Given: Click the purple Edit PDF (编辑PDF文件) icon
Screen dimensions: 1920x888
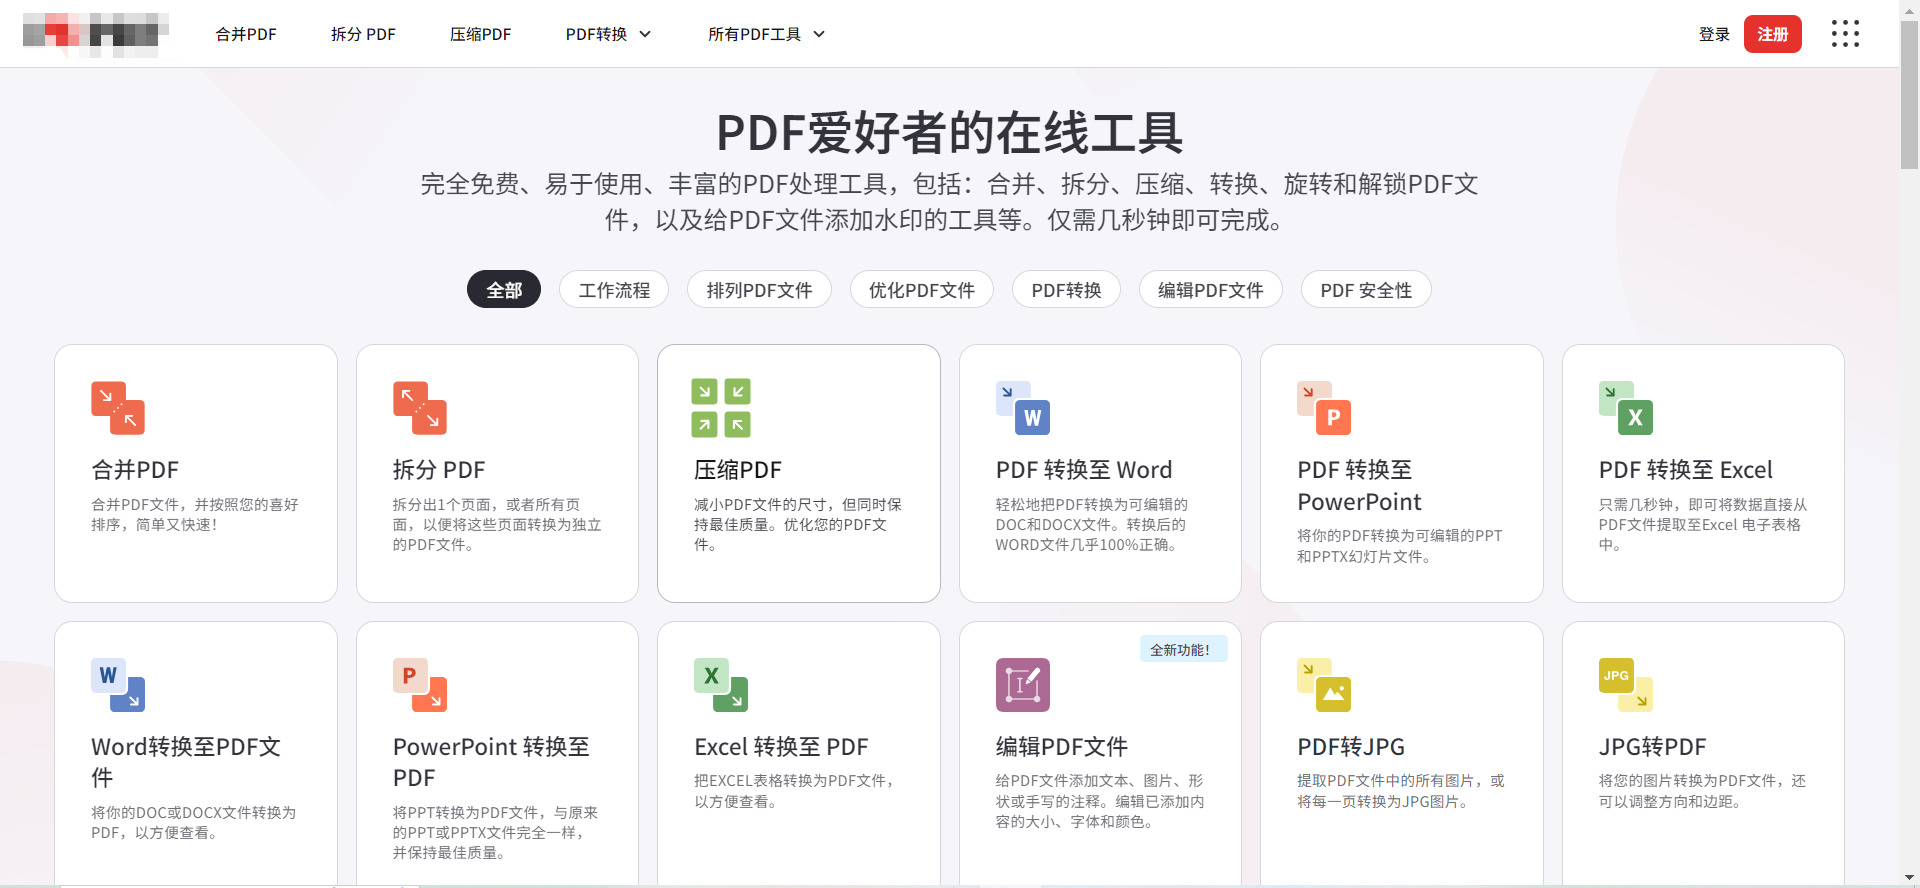Looking at the screenshot, I should [1022, 685].
